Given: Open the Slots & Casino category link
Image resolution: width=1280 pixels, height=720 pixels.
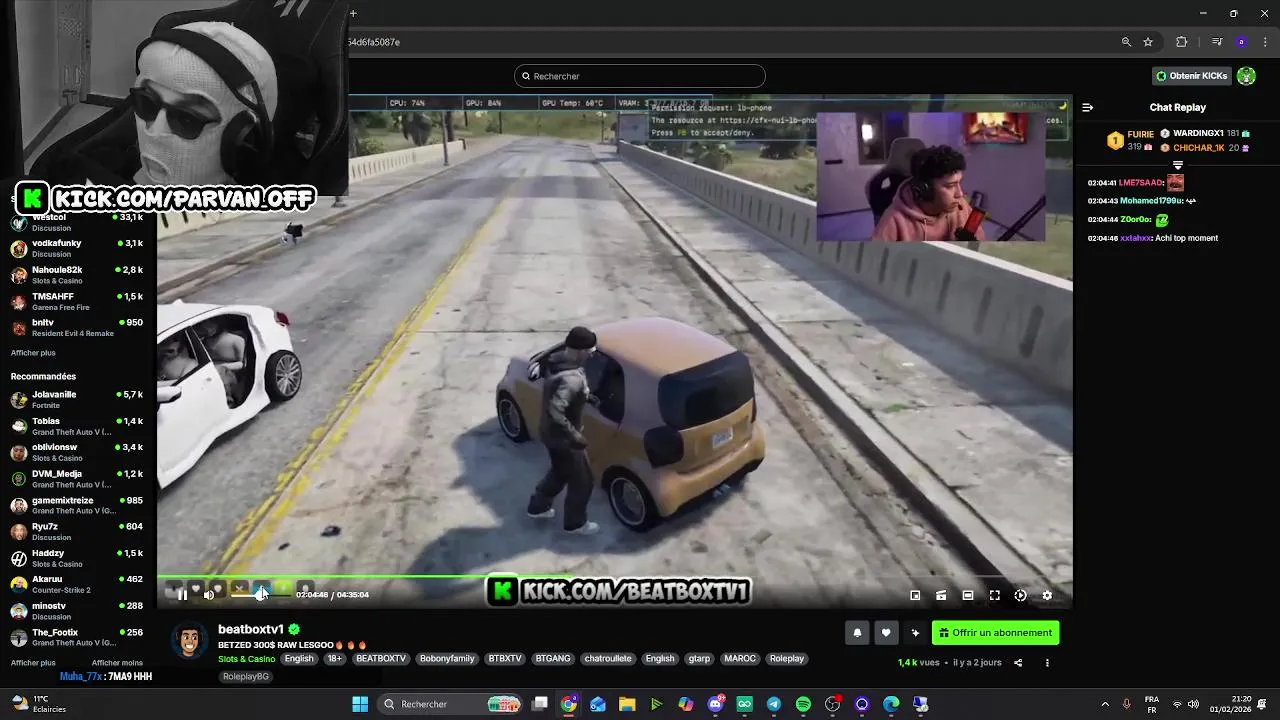Looking at the screenshot, I should [x=246, y=659].
